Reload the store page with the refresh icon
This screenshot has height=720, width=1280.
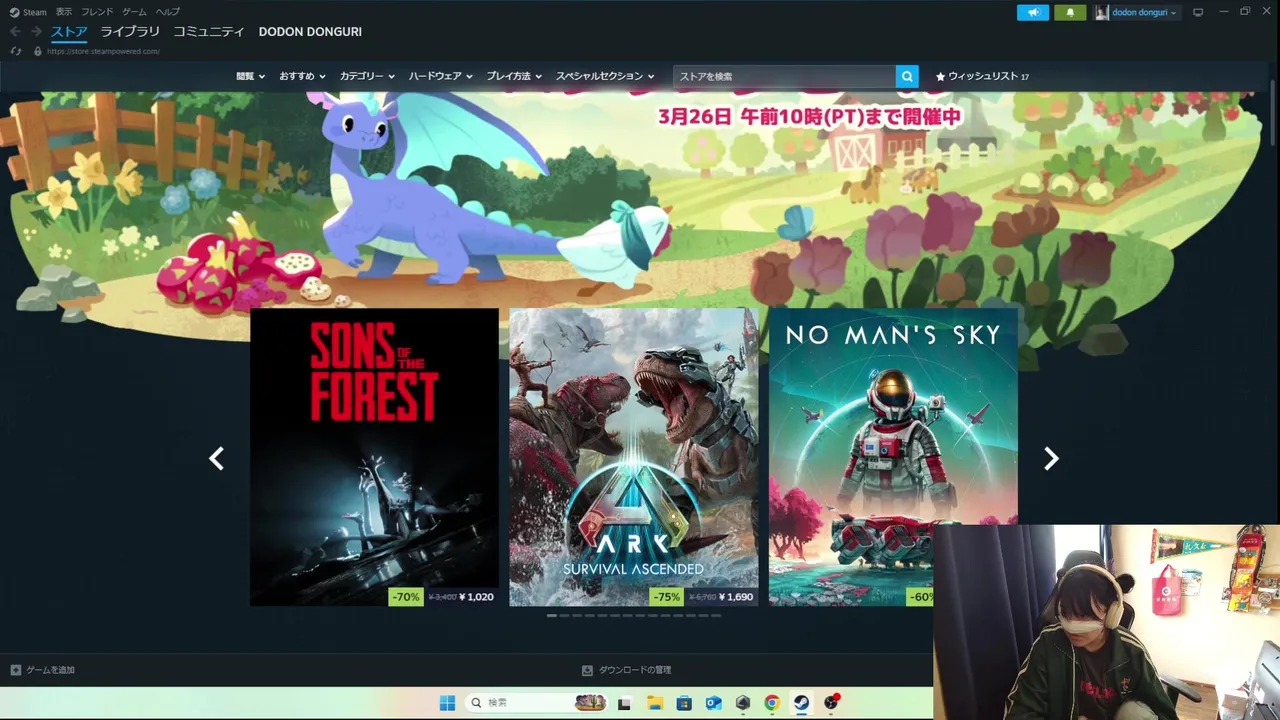click(x=15, y=51)
